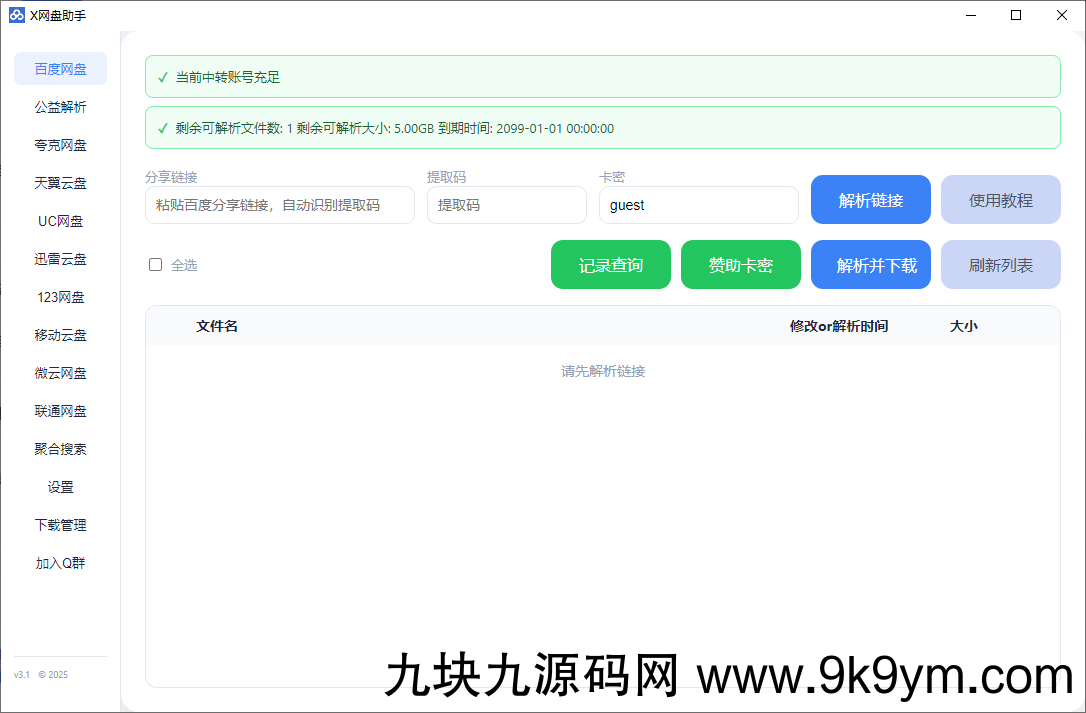Viewport: 1086px width, 713px height.
Task: Switch to 公益解析 mode
Action: click(x=60, y=106)
